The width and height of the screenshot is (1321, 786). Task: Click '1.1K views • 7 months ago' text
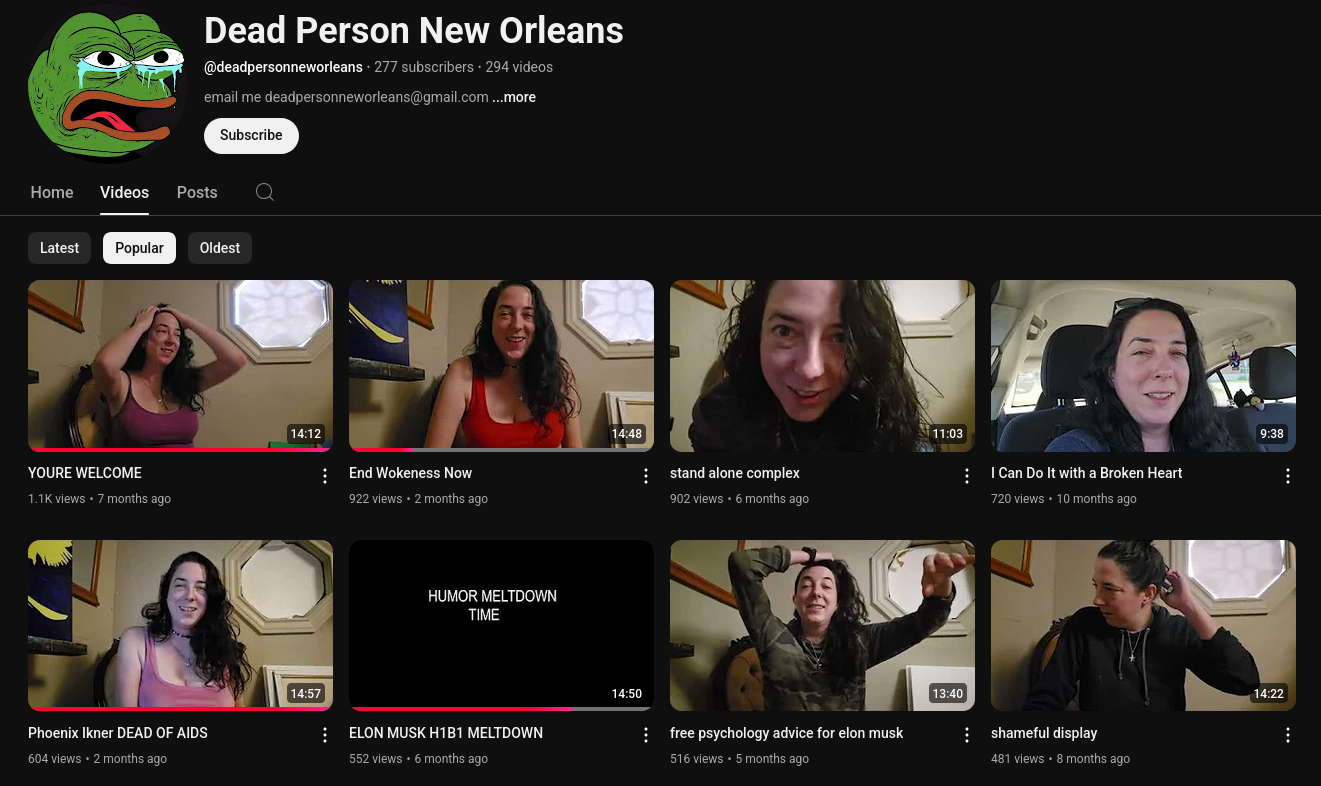[99, 499]
